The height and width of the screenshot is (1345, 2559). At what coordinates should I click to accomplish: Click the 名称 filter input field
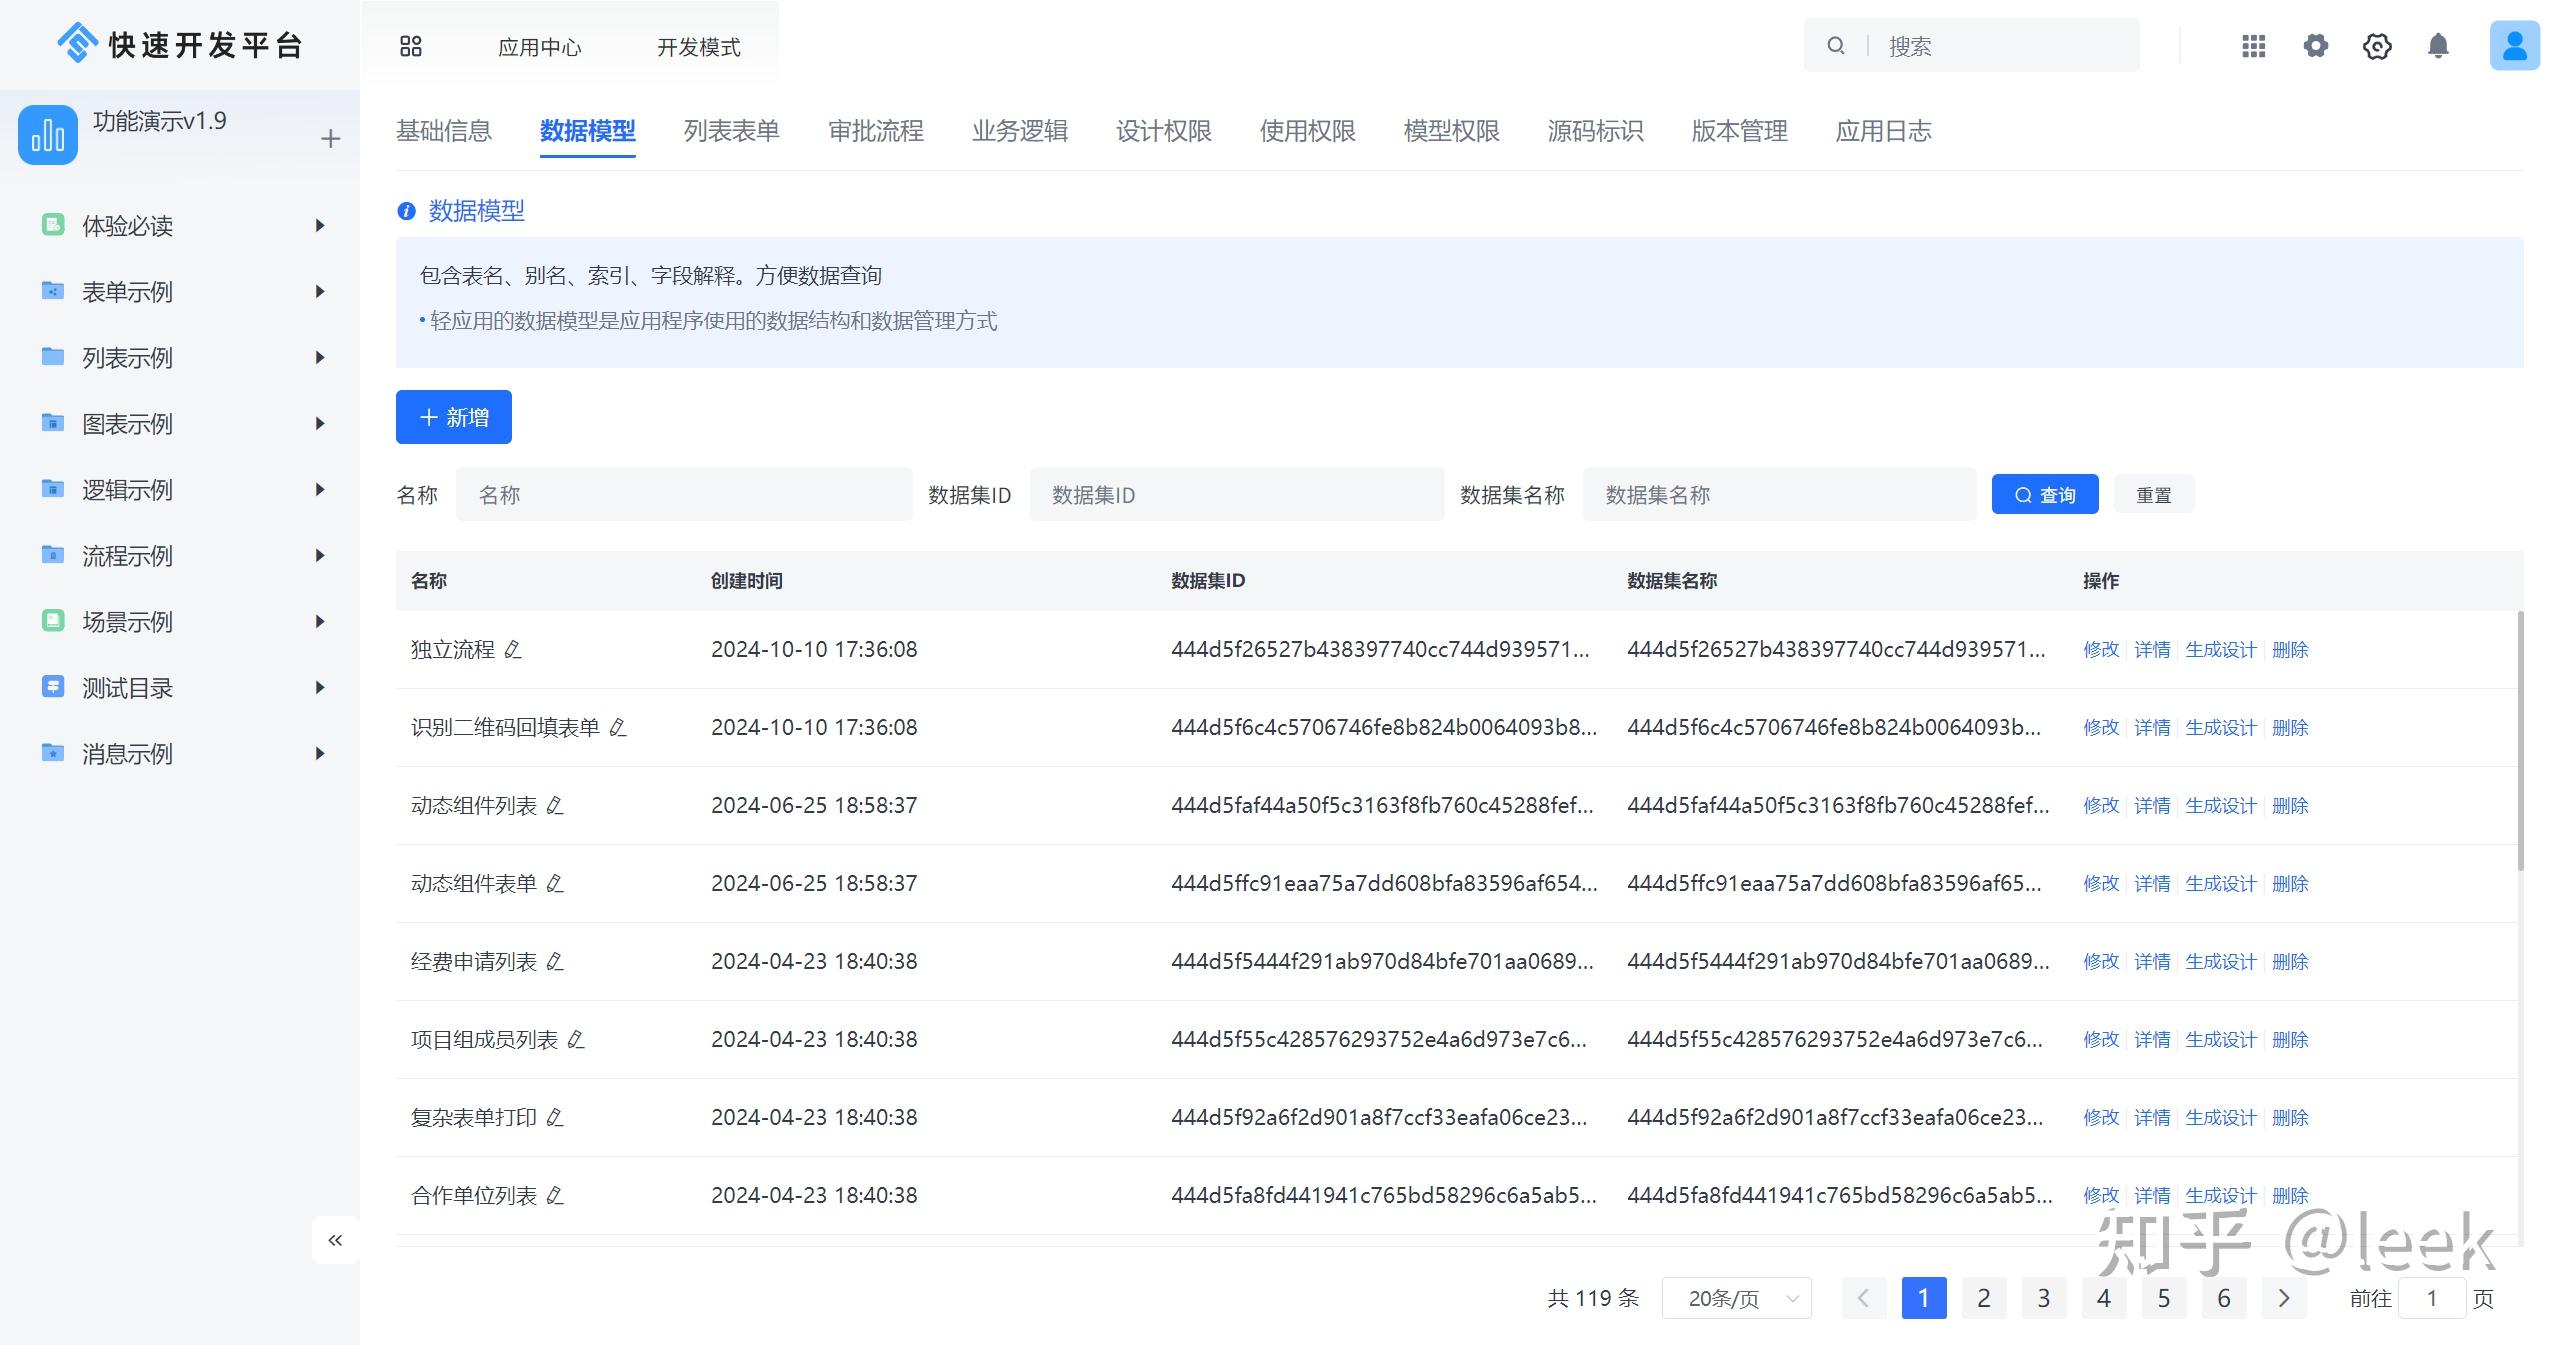pyautogui.click(x=684, y=495)
